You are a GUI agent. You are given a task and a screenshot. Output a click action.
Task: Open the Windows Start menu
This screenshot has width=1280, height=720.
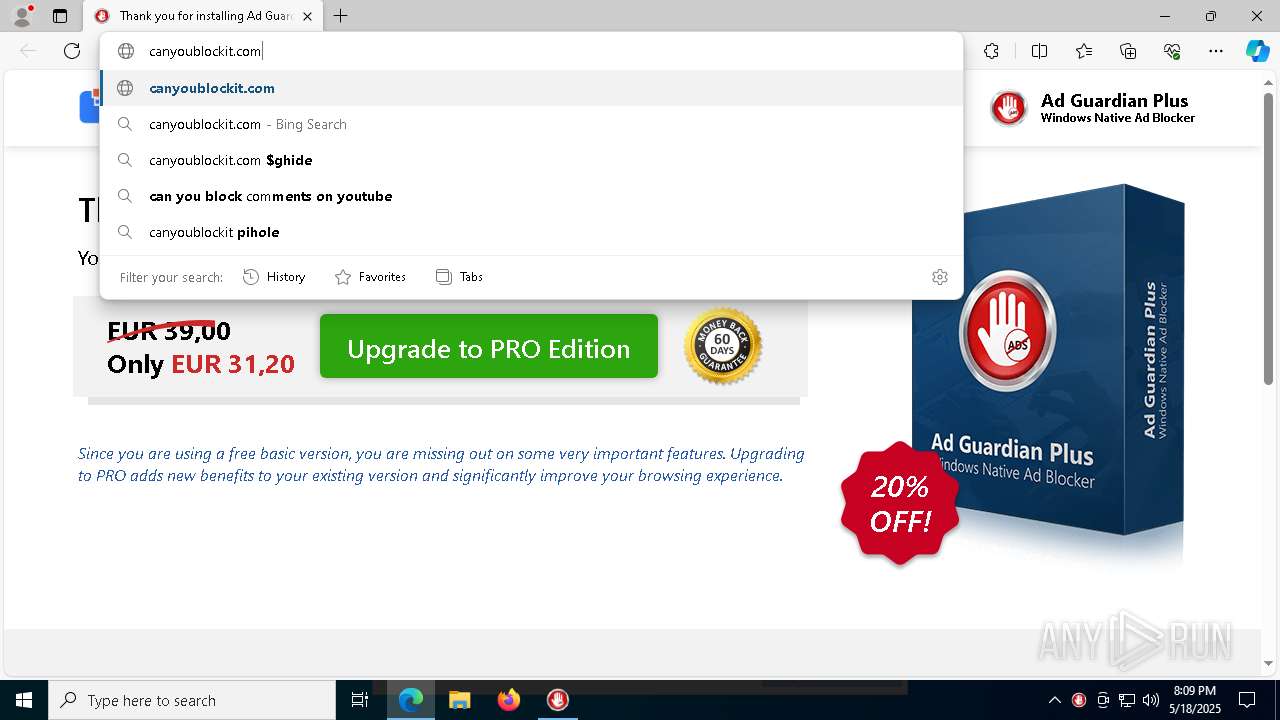[x=24, y=700]
